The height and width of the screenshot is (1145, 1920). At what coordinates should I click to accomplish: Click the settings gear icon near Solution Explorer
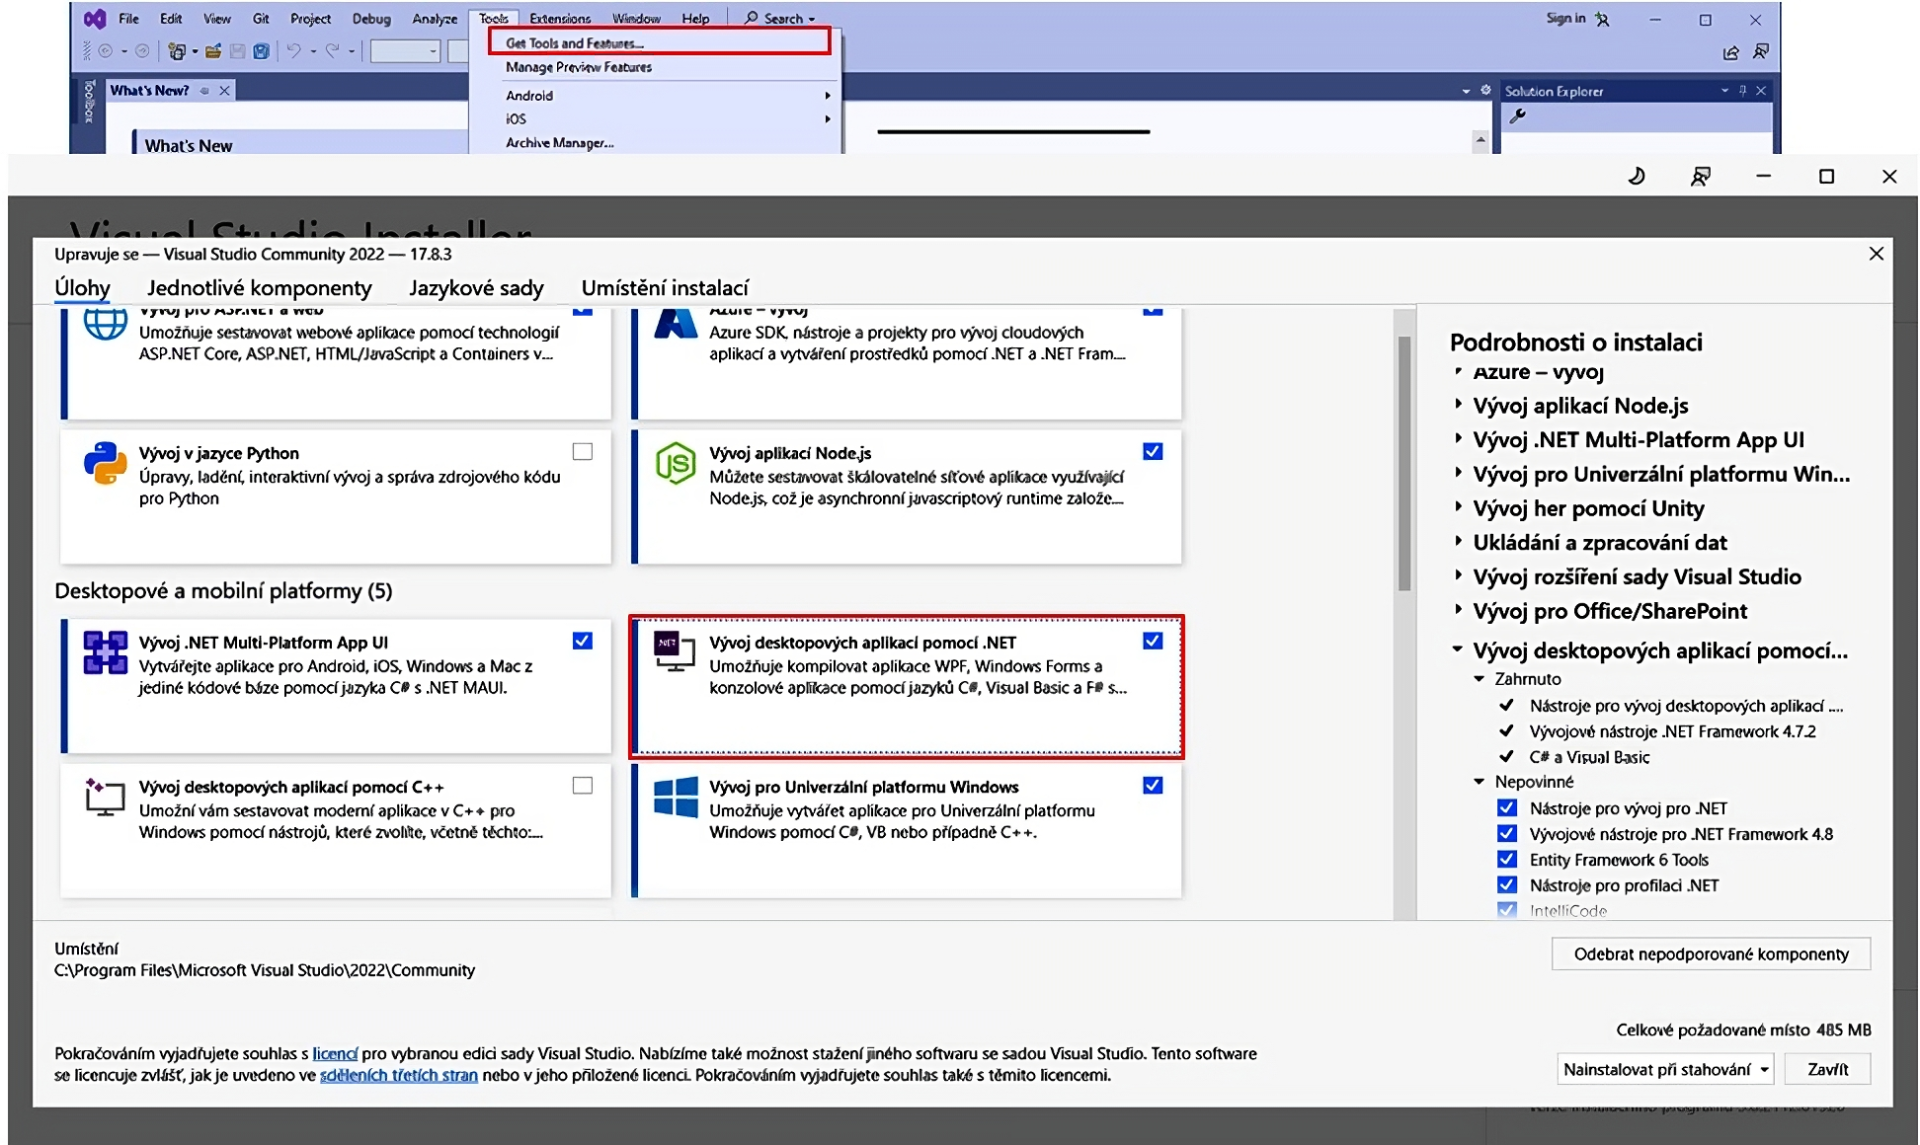pyautogui.click(x=1486, y=90)
